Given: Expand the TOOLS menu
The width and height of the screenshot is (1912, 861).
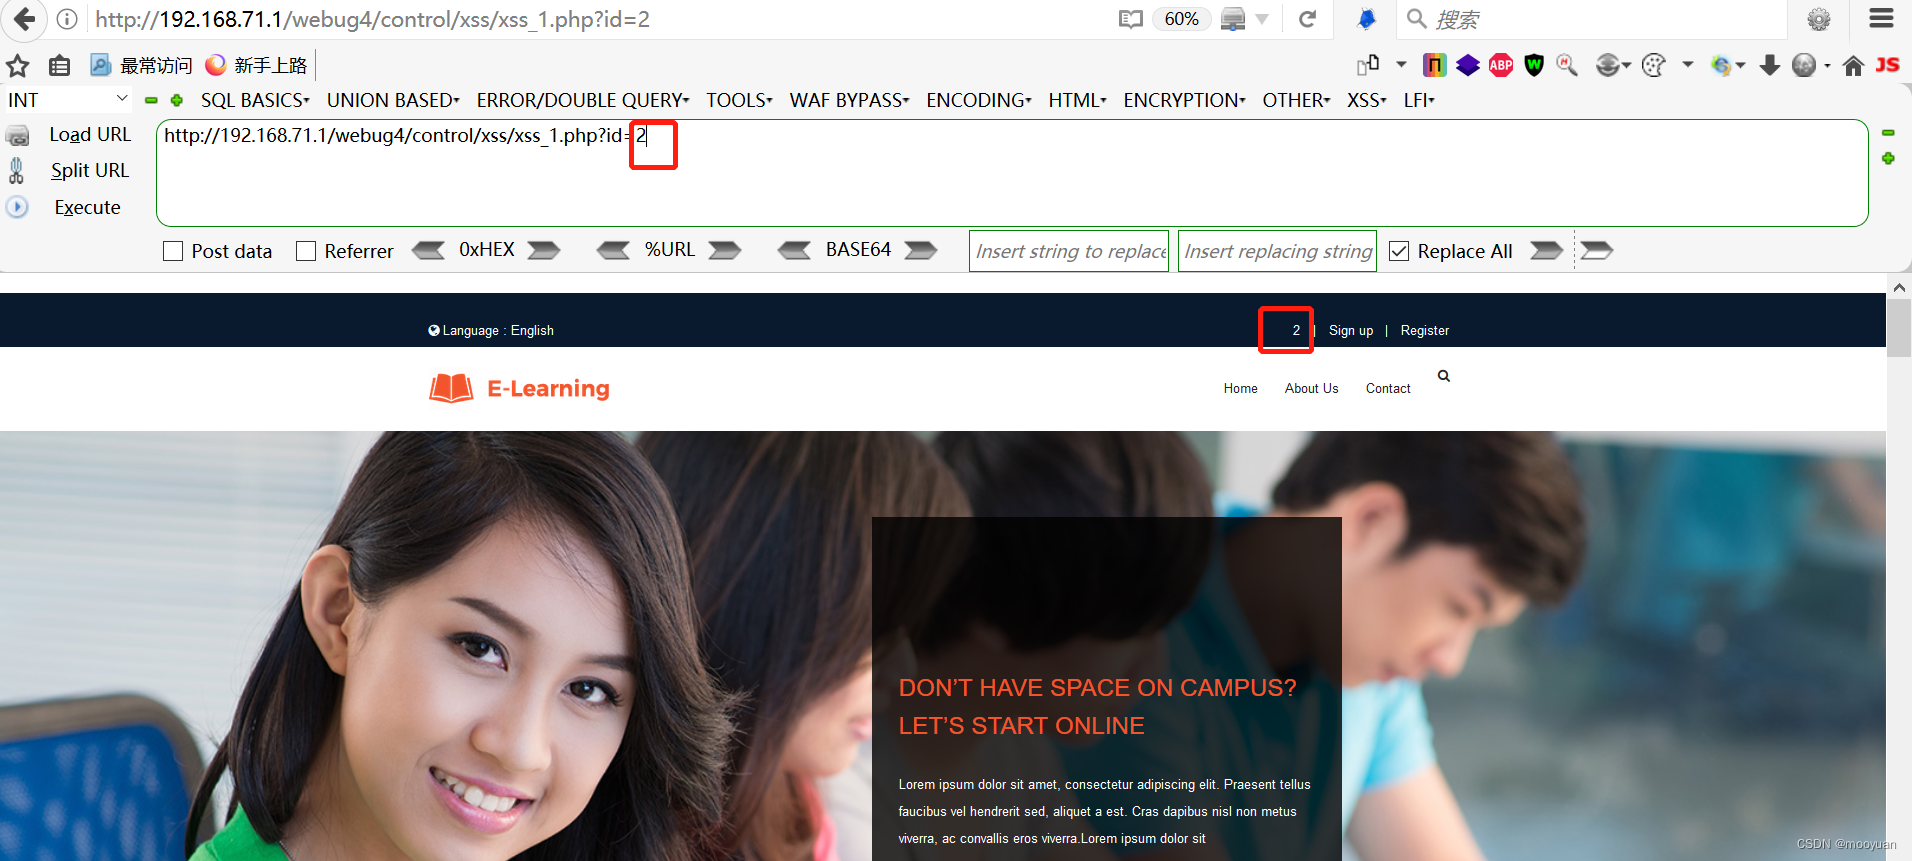Looking at the screenshot, I should 739,100.
